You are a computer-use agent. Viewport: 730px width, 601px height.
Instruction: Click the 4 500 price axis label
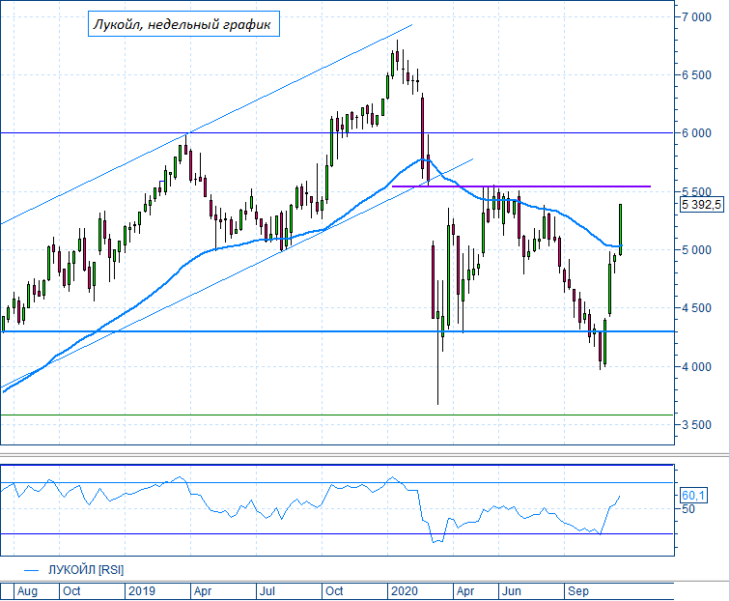pos(696,308)
